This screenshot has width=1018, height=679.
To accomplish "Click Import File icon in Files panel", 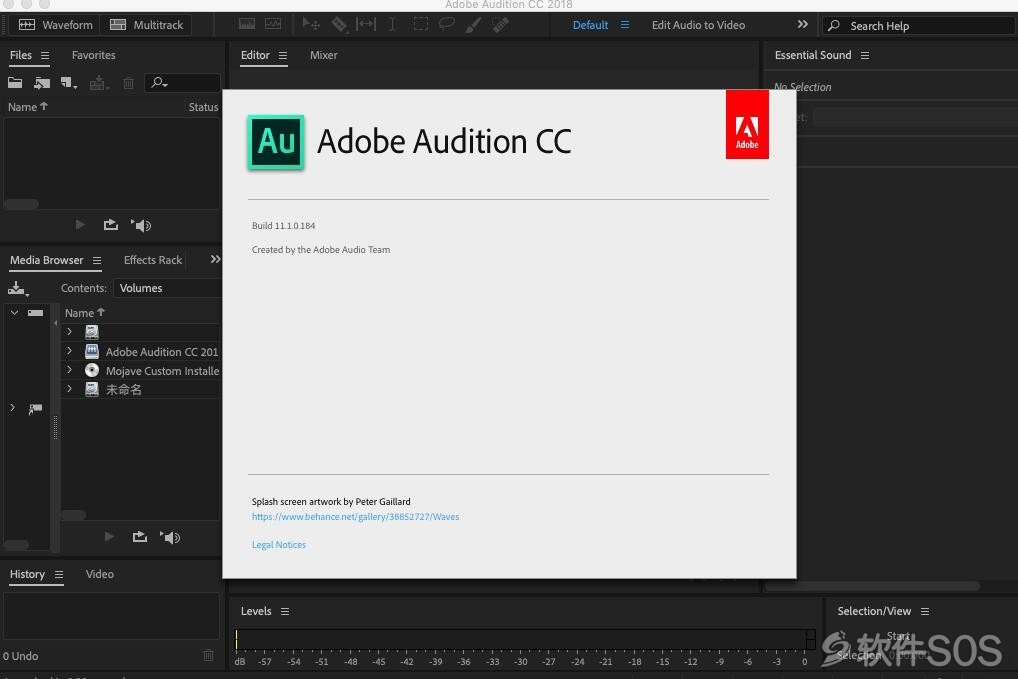I will pyautogui.click(x=42, y=82).
